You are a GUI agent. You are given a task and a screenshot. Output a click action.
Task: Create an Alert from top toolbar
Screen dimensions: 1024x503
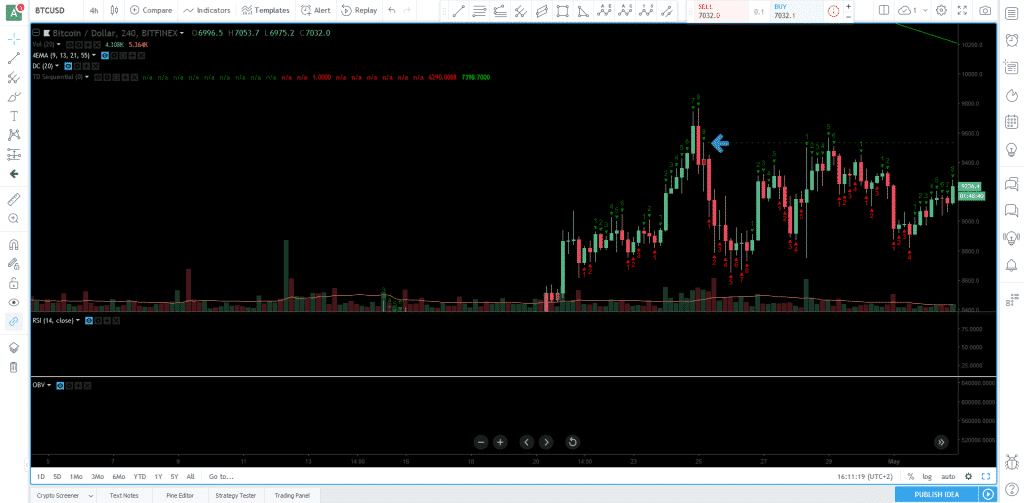[316, 10]
